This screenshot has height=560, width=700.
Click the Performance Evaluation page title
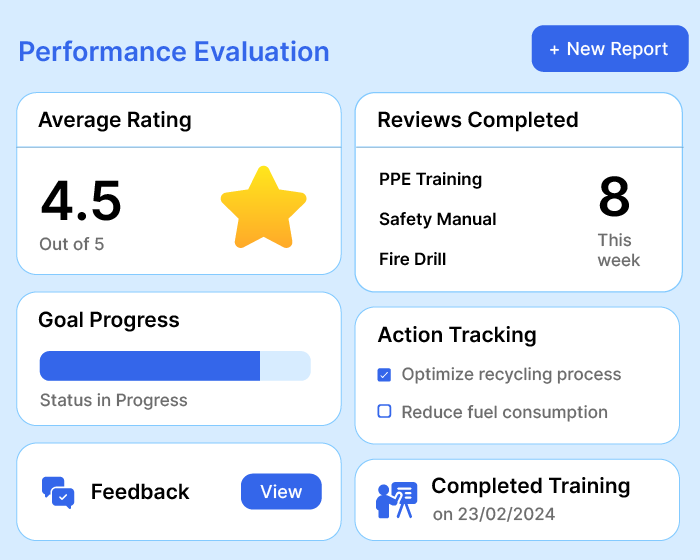pyautogui.click(x=174, y=52)
